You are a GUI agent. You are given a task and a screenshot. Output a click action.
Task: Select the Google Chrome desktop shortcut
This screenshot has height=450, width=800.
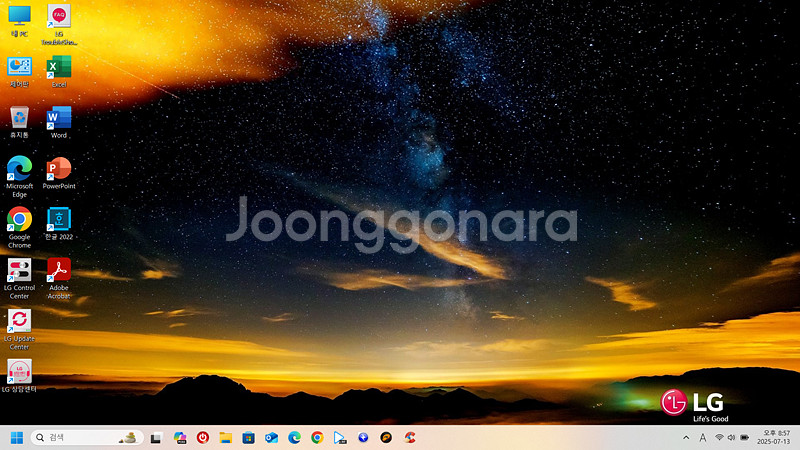[x=19, y=228]
